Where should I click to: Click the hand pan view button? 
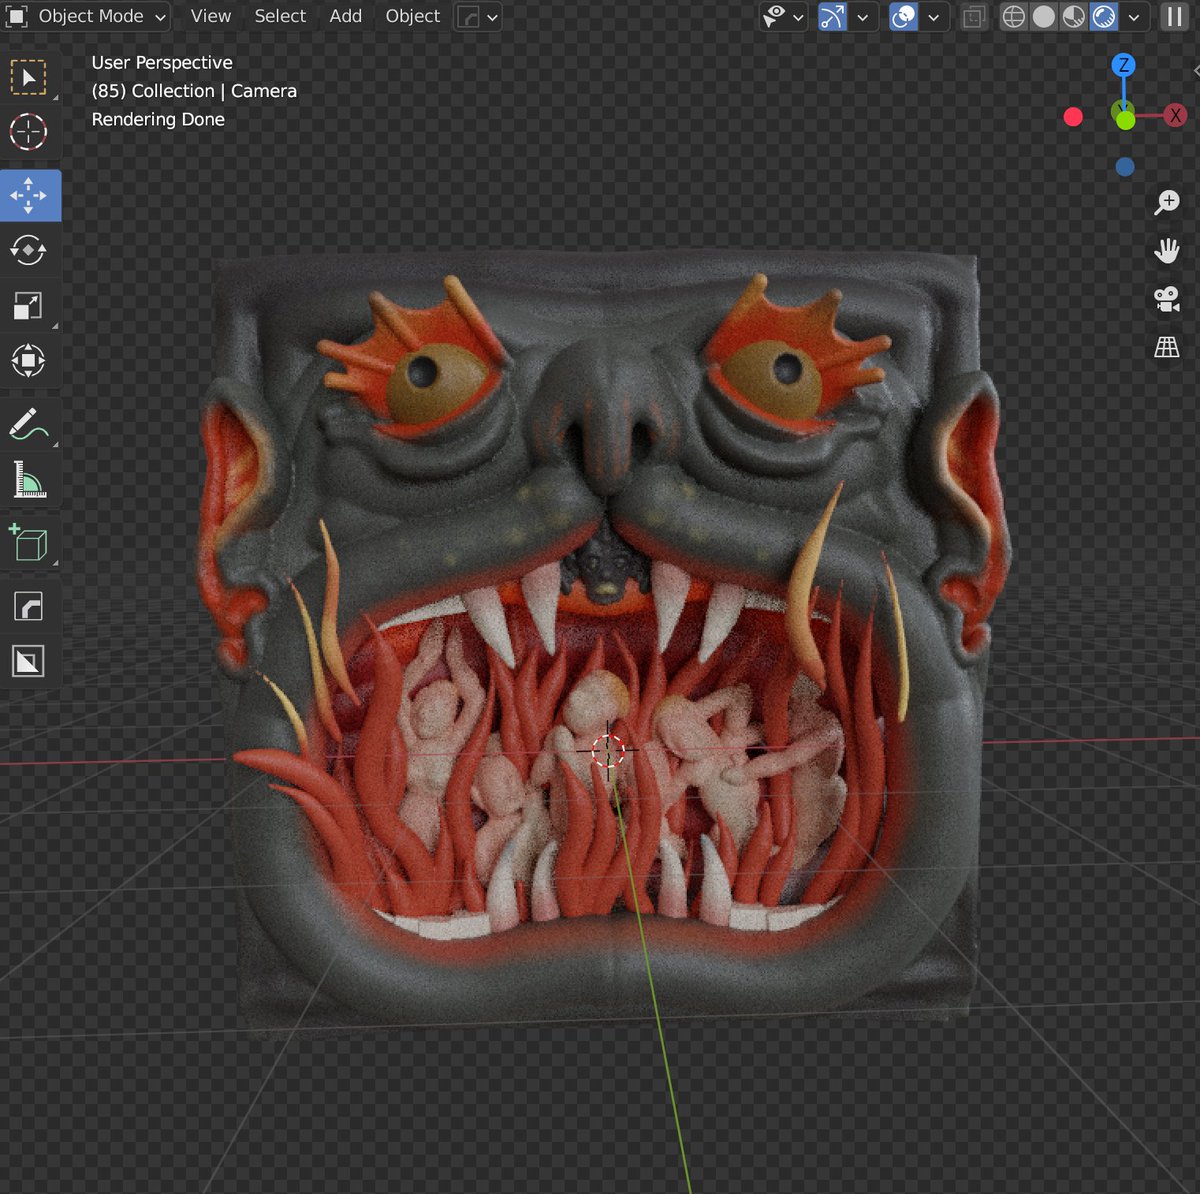(x=1167, y=250)
